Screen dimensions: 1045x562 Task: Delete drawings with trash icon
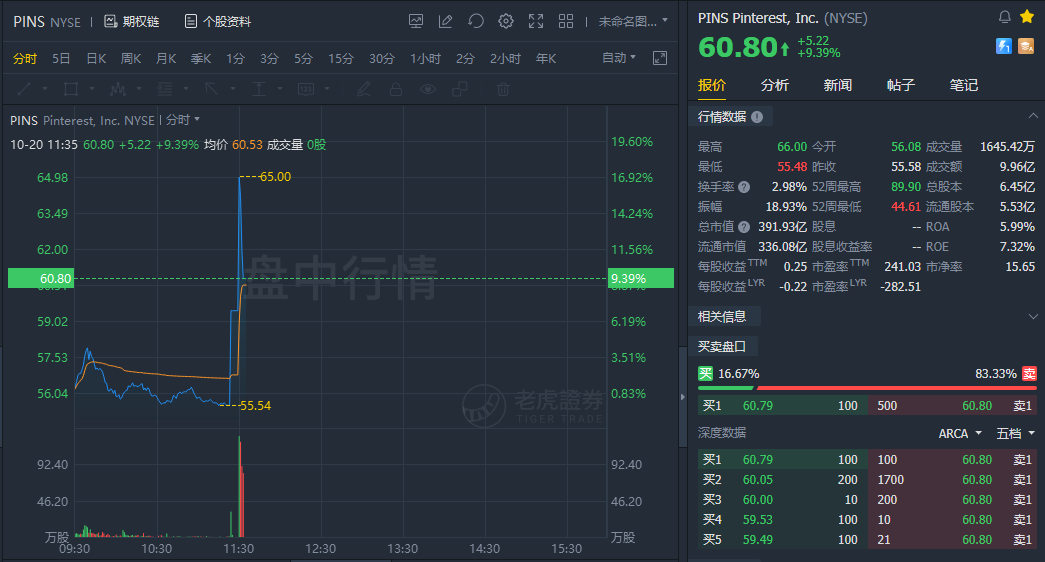[x=503, y=89]
